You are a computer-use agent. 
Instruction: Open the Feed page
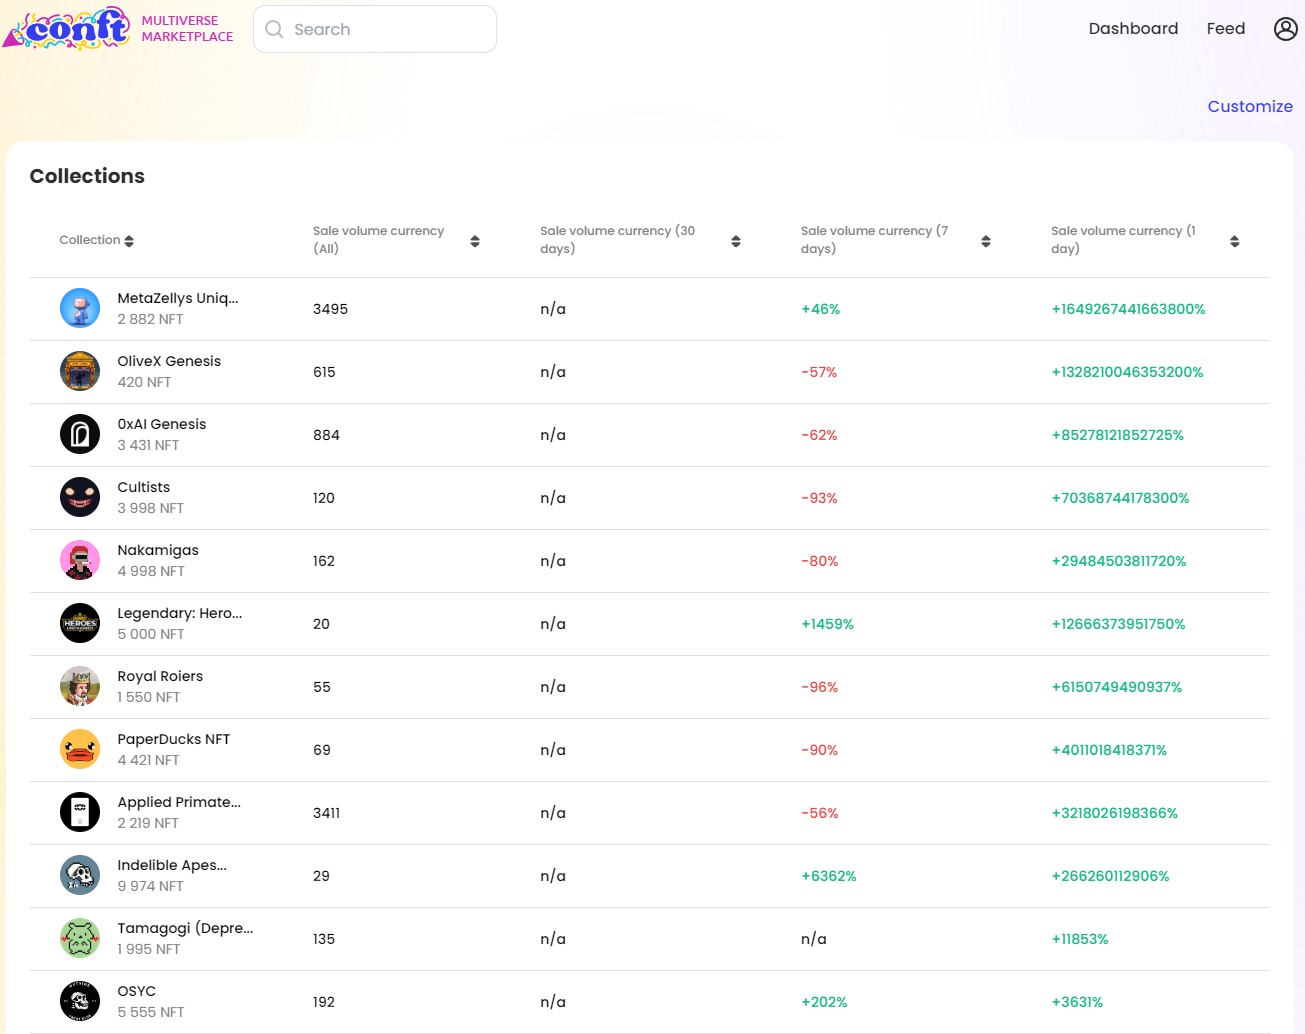tap(1226, 29)
